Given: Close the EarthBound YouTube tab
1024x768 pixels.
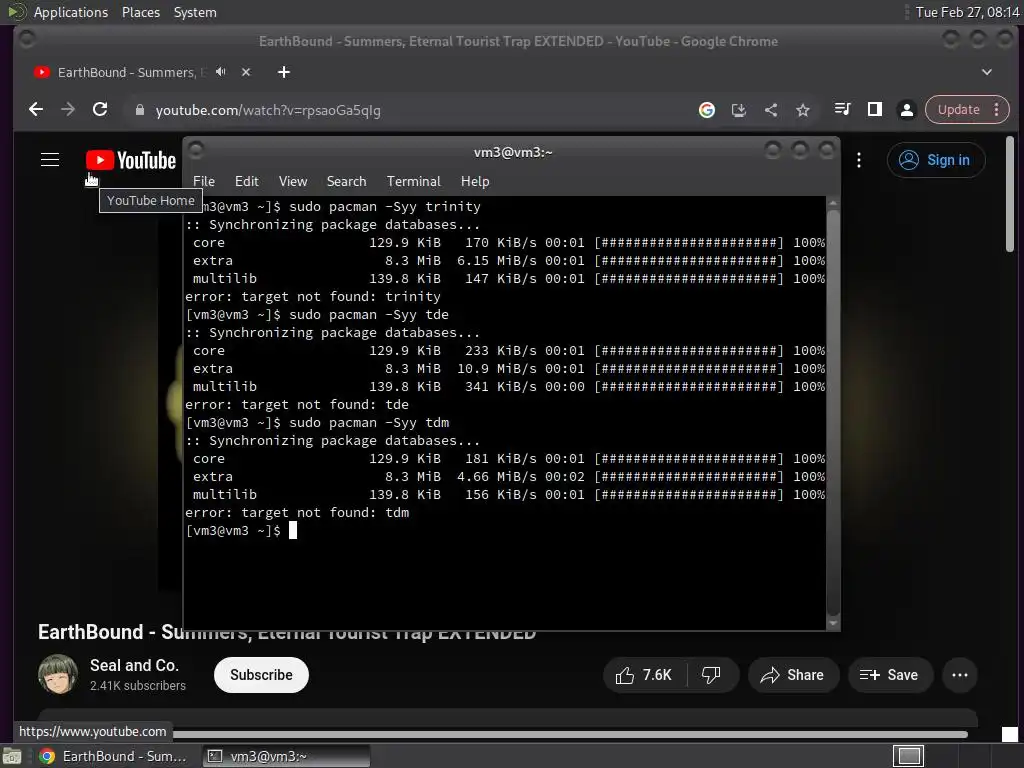Looking at the screenshot, I should click(246, 72).
